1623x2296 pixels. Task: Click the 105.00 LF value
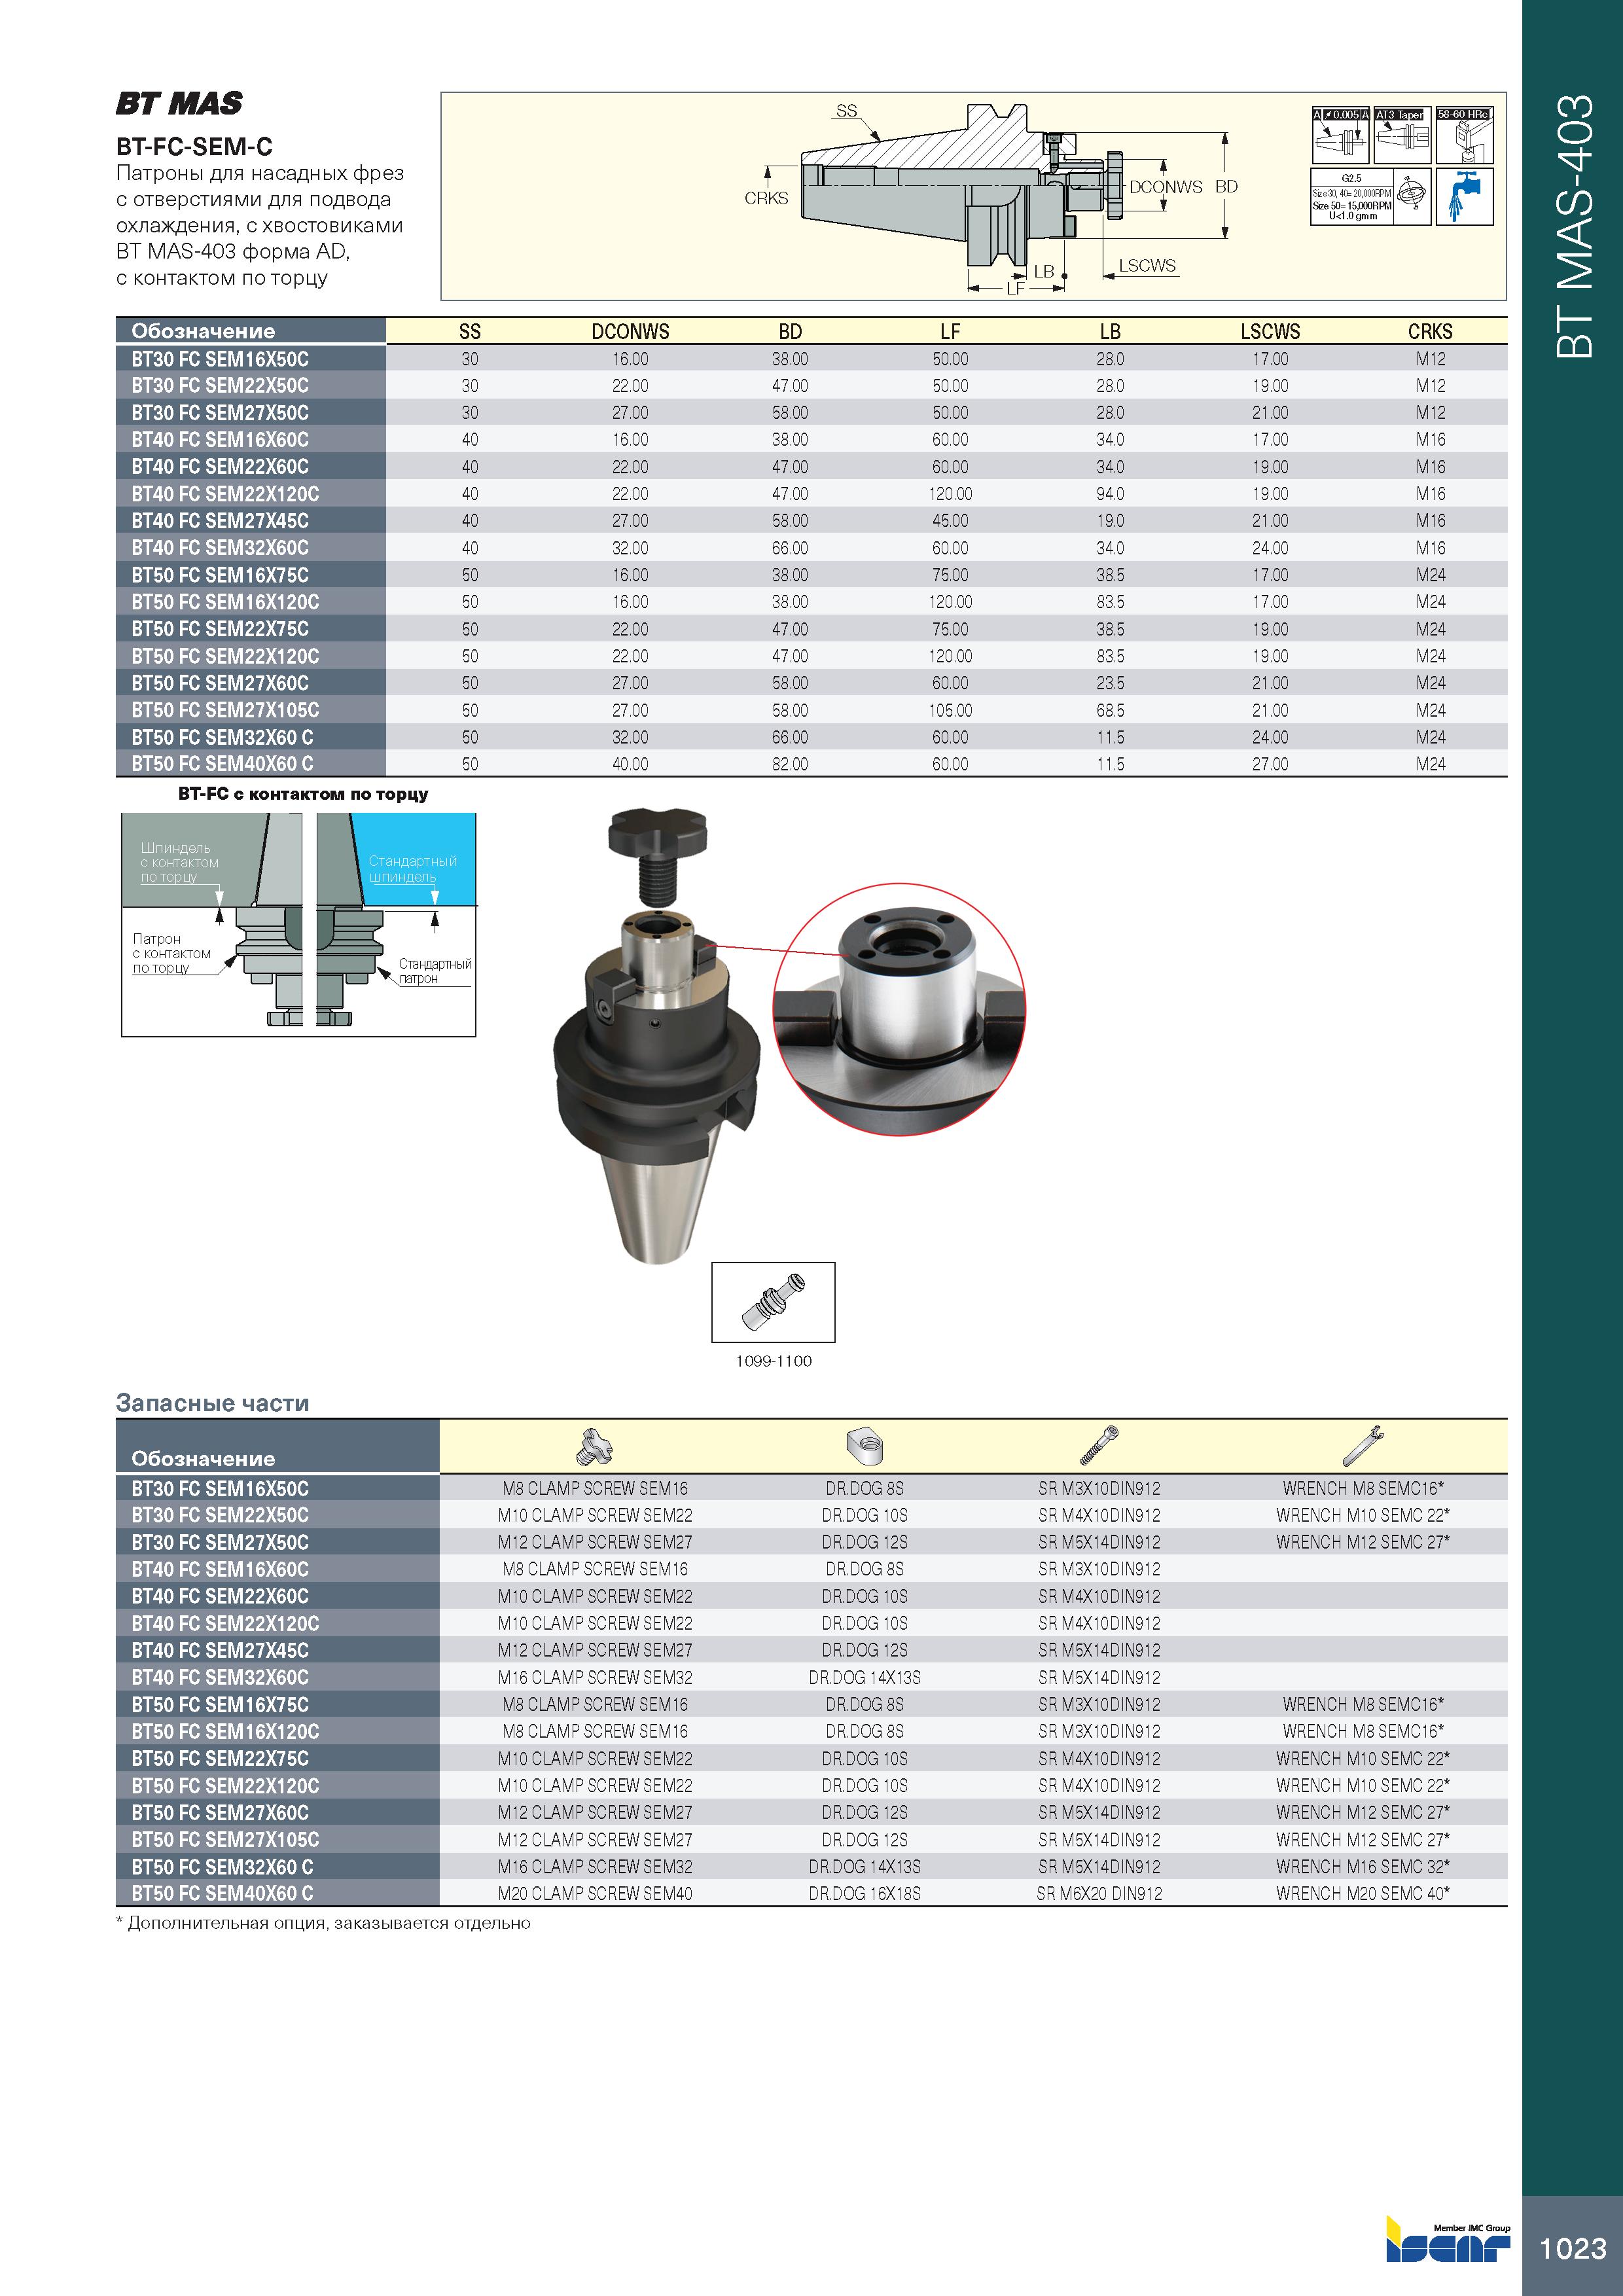point(950,710)
